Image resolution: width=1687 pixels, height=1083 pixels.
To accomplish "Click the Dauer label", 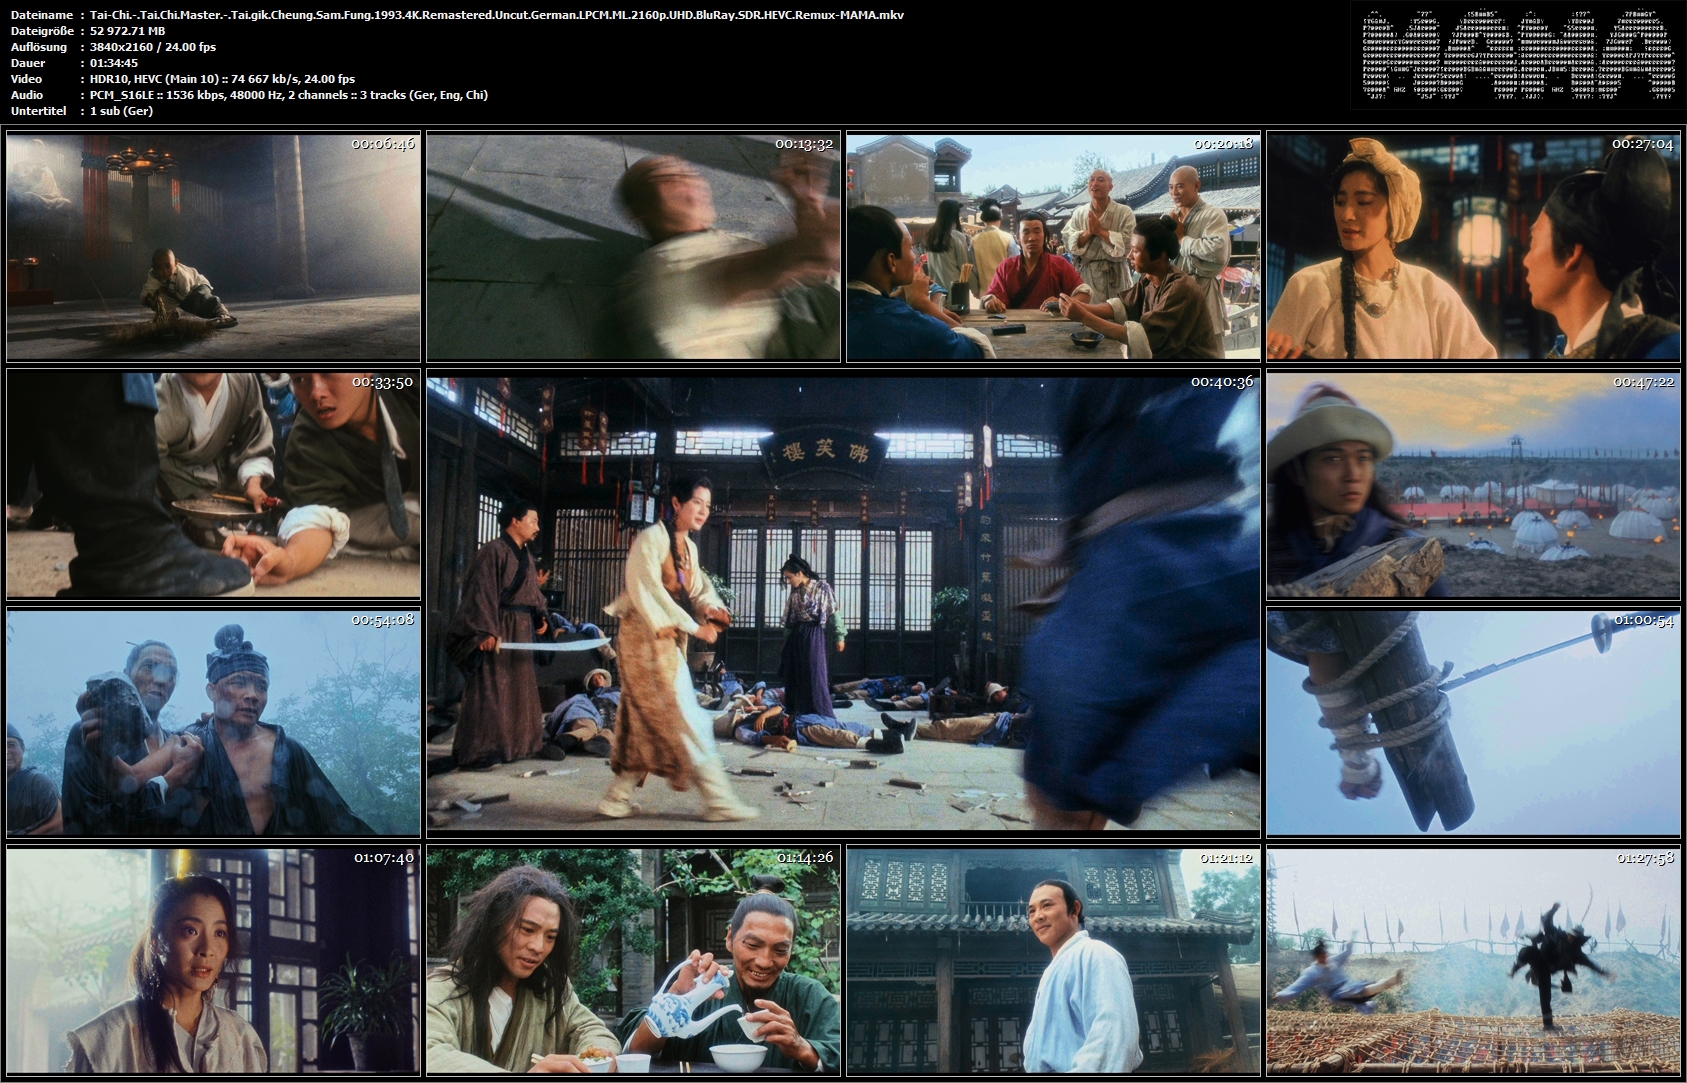I will tap(27, 63).
